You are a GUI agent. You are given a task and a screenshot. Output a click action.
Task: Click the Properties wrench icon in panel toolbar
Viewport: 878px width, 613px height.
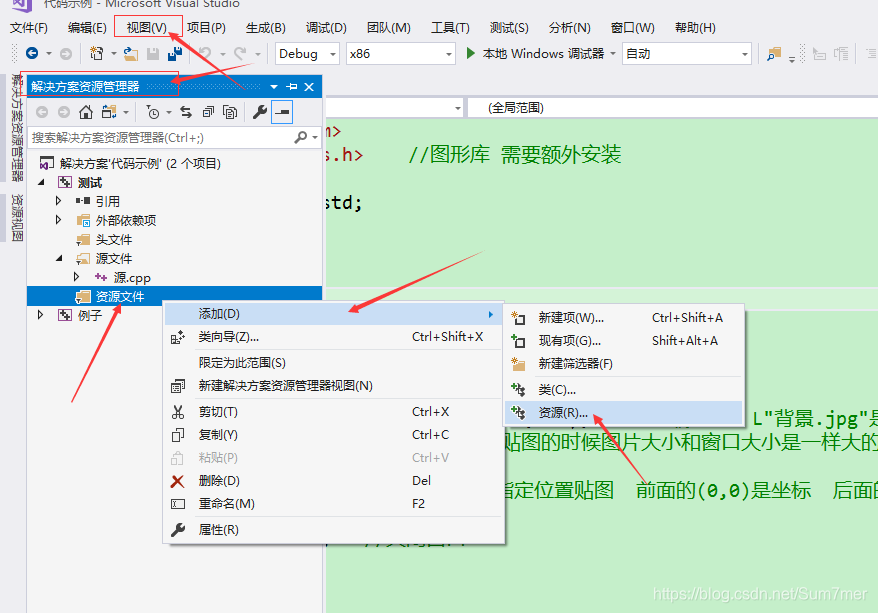pyautogui.click(x=259, y=112)
